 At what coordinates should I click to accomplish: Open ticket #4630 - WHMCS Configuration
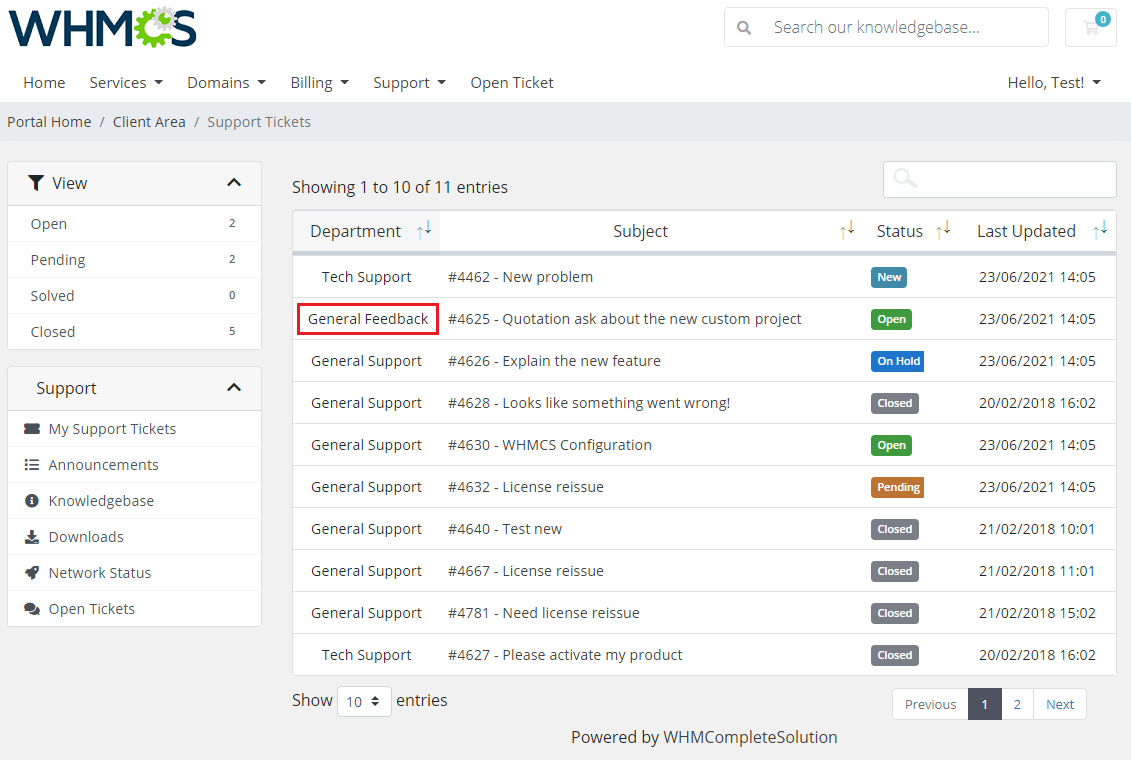550,445
